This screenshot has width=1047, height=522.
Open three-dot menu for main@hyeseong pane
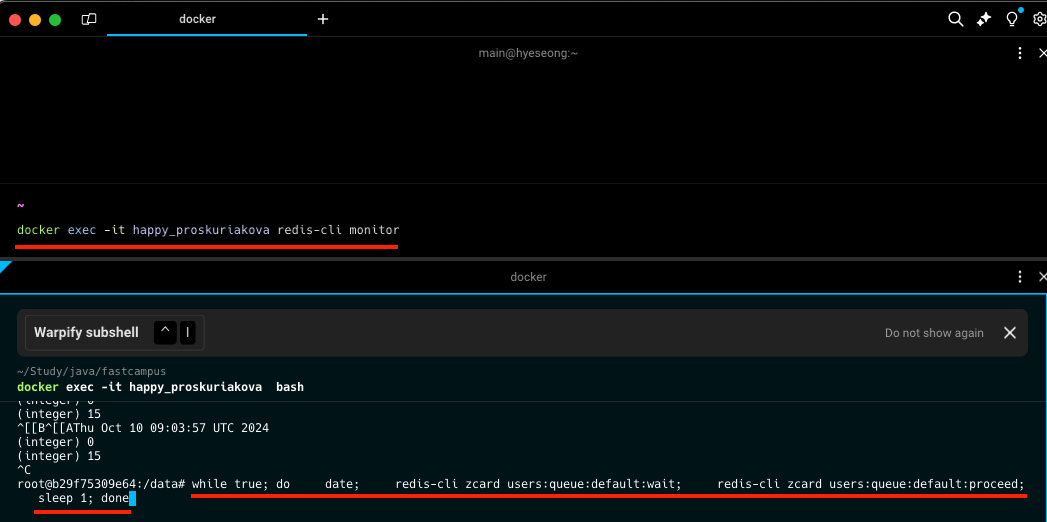point(1020,53)
